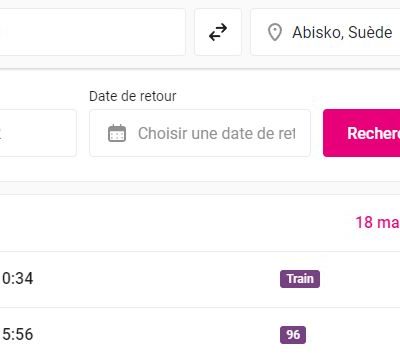Select the 0:34 time entry

pyautogui.click(x=18, y=279)
